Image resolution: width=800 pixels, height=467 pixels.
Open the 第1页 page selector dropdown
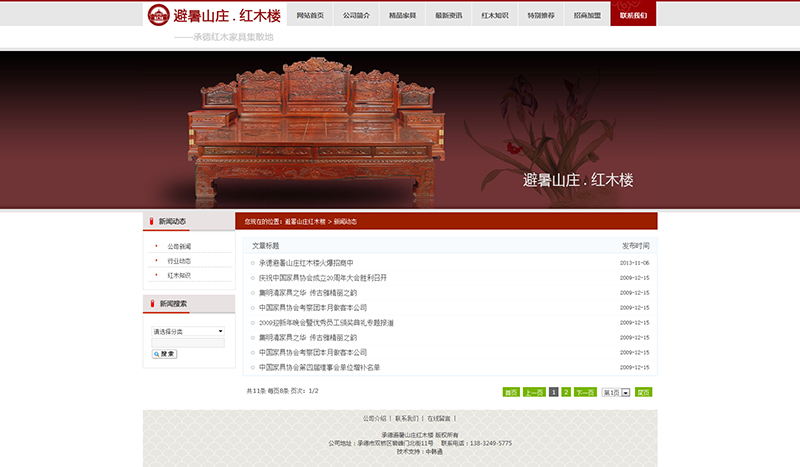(616, 392)
